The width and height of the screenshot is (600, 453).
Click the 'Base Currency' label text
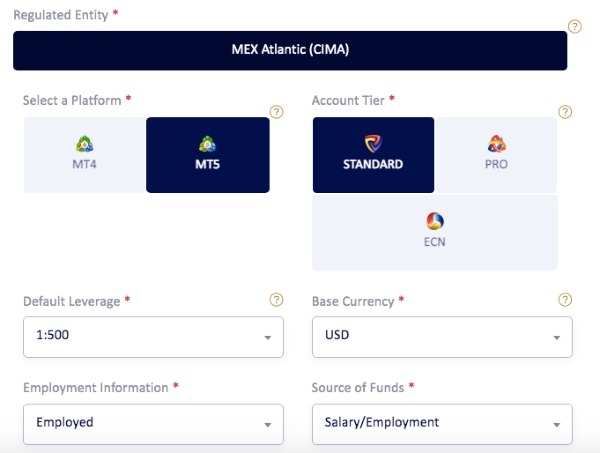click(x=353, y=301)
